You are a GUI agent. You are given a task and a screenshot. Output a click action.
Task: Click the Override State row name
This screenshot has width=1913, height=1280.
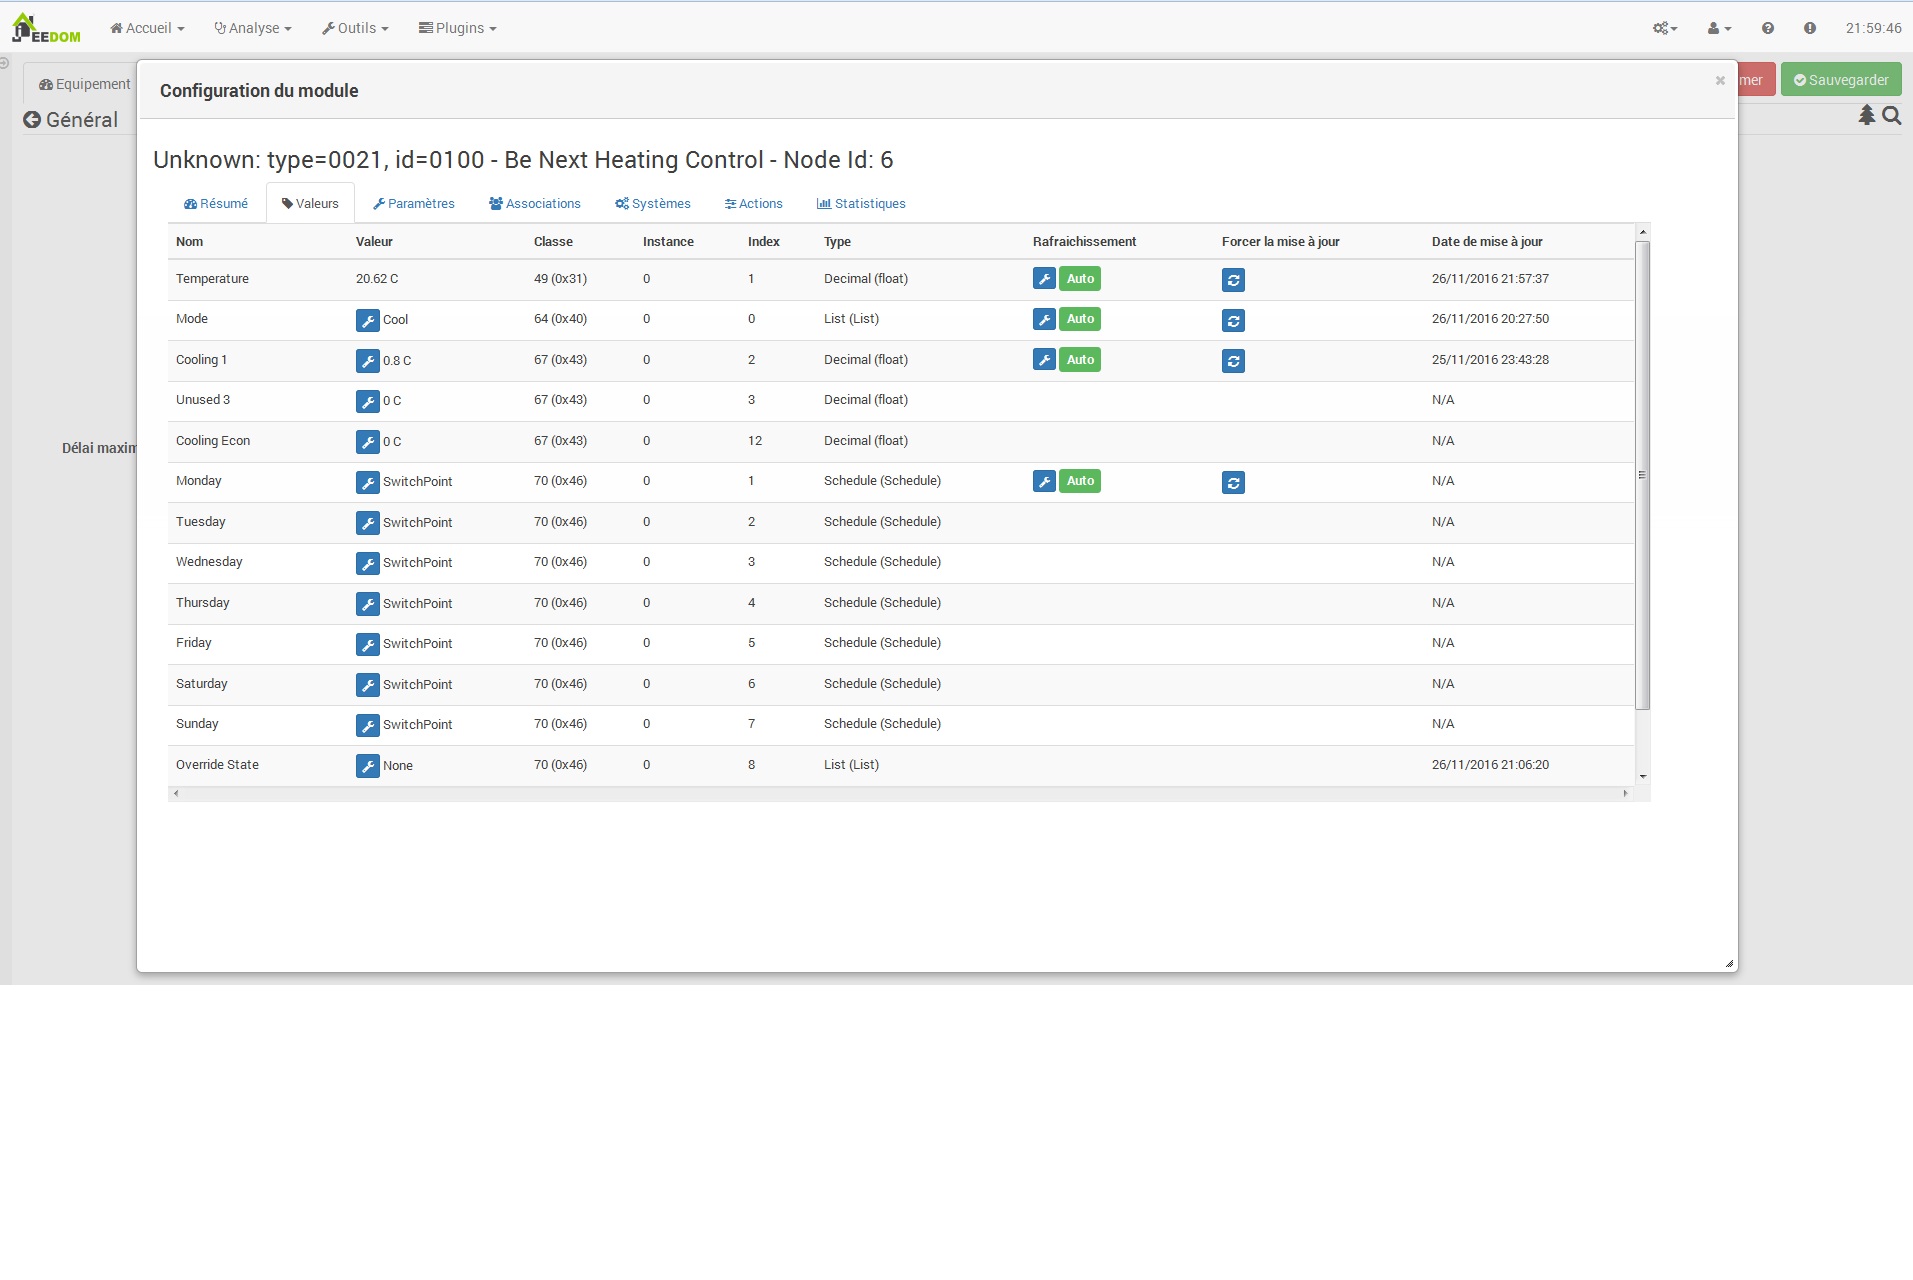pyautogui.click(x=217, y=765)
